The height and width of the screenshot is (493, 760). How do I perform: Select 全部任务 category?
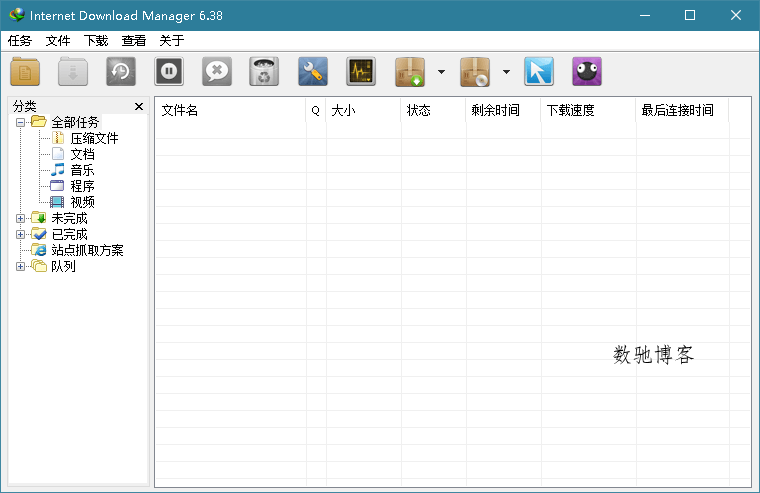pyautogui.click(x=75, y=122)
